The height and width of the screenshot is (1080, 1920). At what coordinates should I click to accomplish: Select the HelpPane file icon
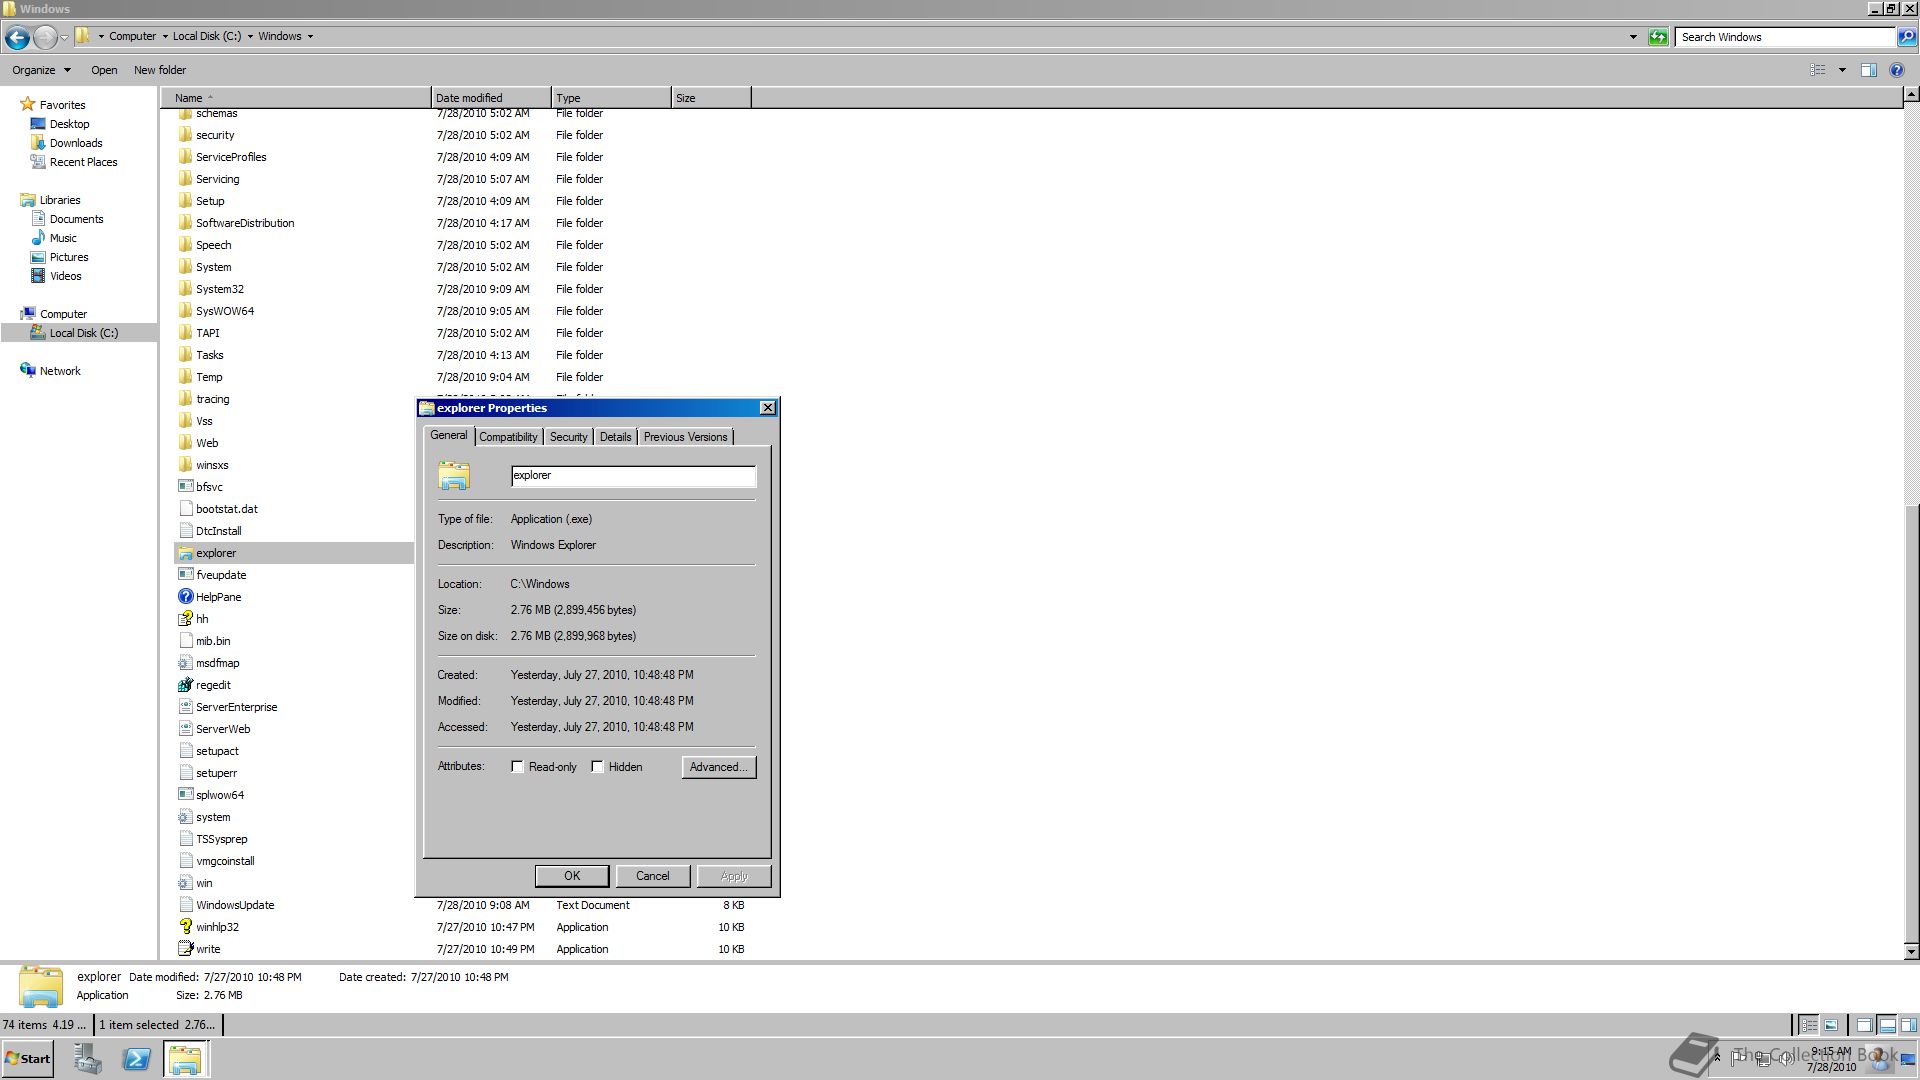coord(185,597)
